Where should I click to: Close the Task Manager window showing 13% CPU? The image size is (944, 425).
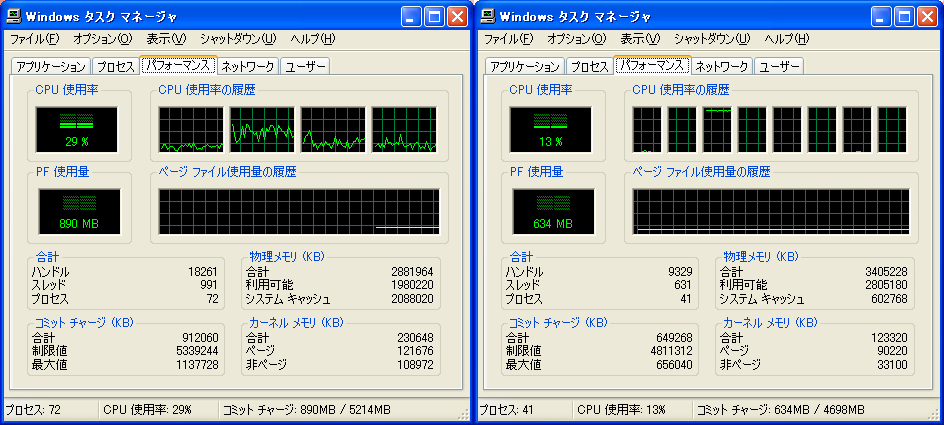931,17
